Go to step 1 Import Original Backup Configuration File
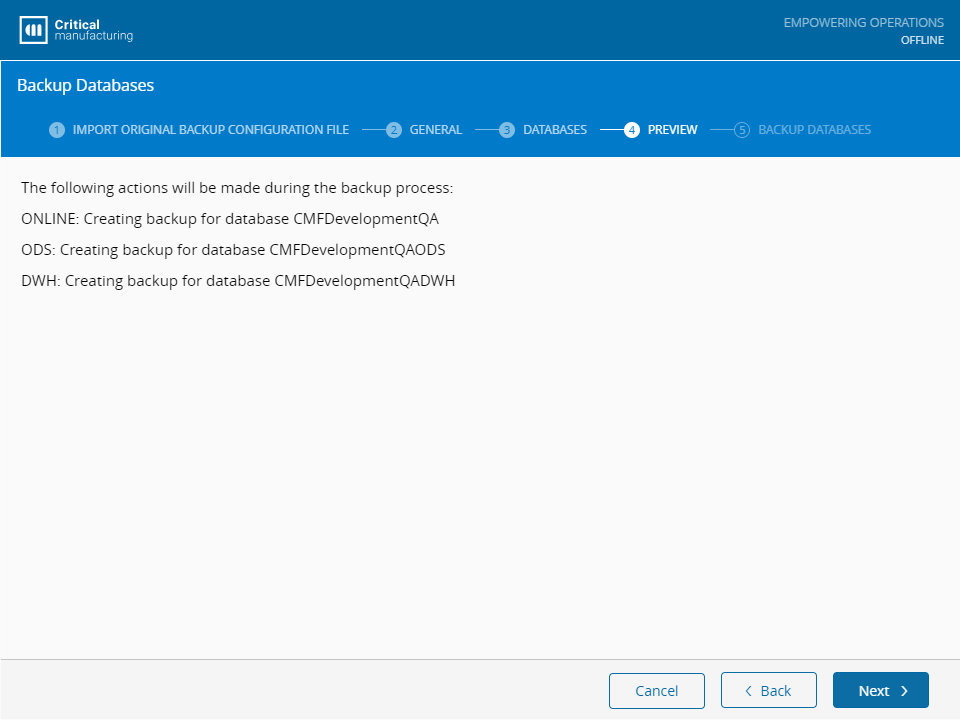 [x=199, y=130]
